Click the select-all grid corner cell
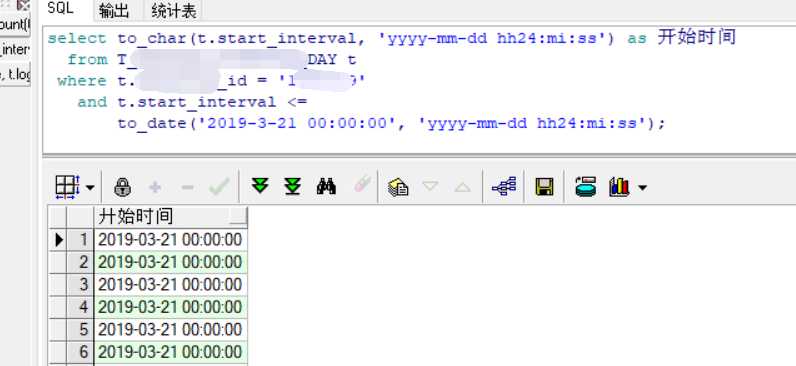Viewport: 796px width, 366px height. click(x=58, y=217)
